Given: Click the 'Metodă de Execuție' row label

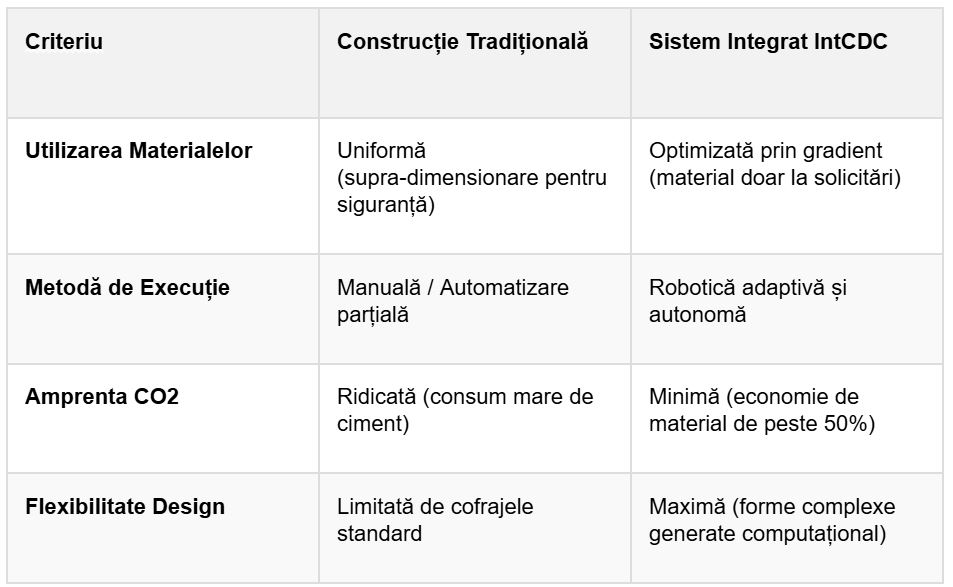Looking at the screenshot, I should tap(127, 288).
